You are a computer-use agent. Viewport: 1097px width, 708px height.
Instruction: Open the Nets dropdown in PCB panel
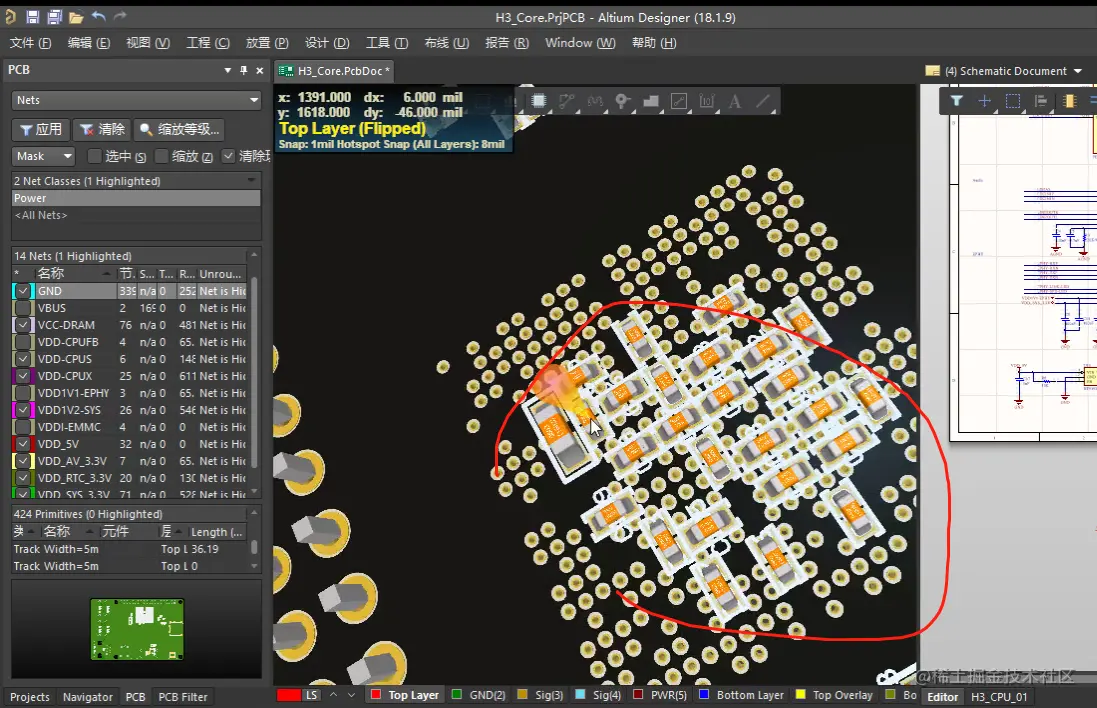[x=136, y=100]
